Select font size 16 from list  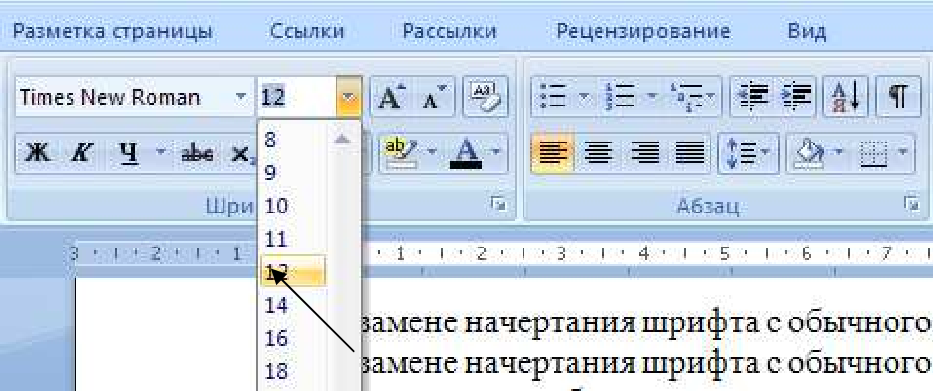[x=276, y=339]
